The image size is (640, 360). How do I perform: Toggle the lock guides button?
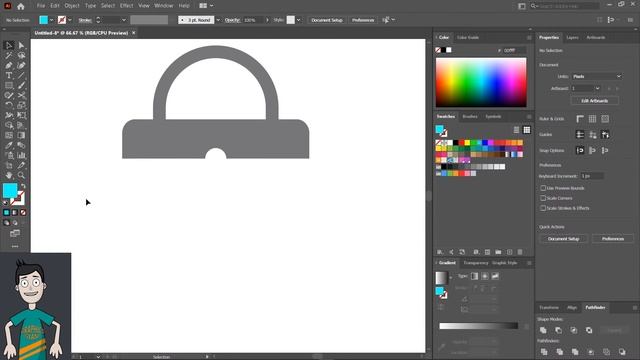(592, 134)
